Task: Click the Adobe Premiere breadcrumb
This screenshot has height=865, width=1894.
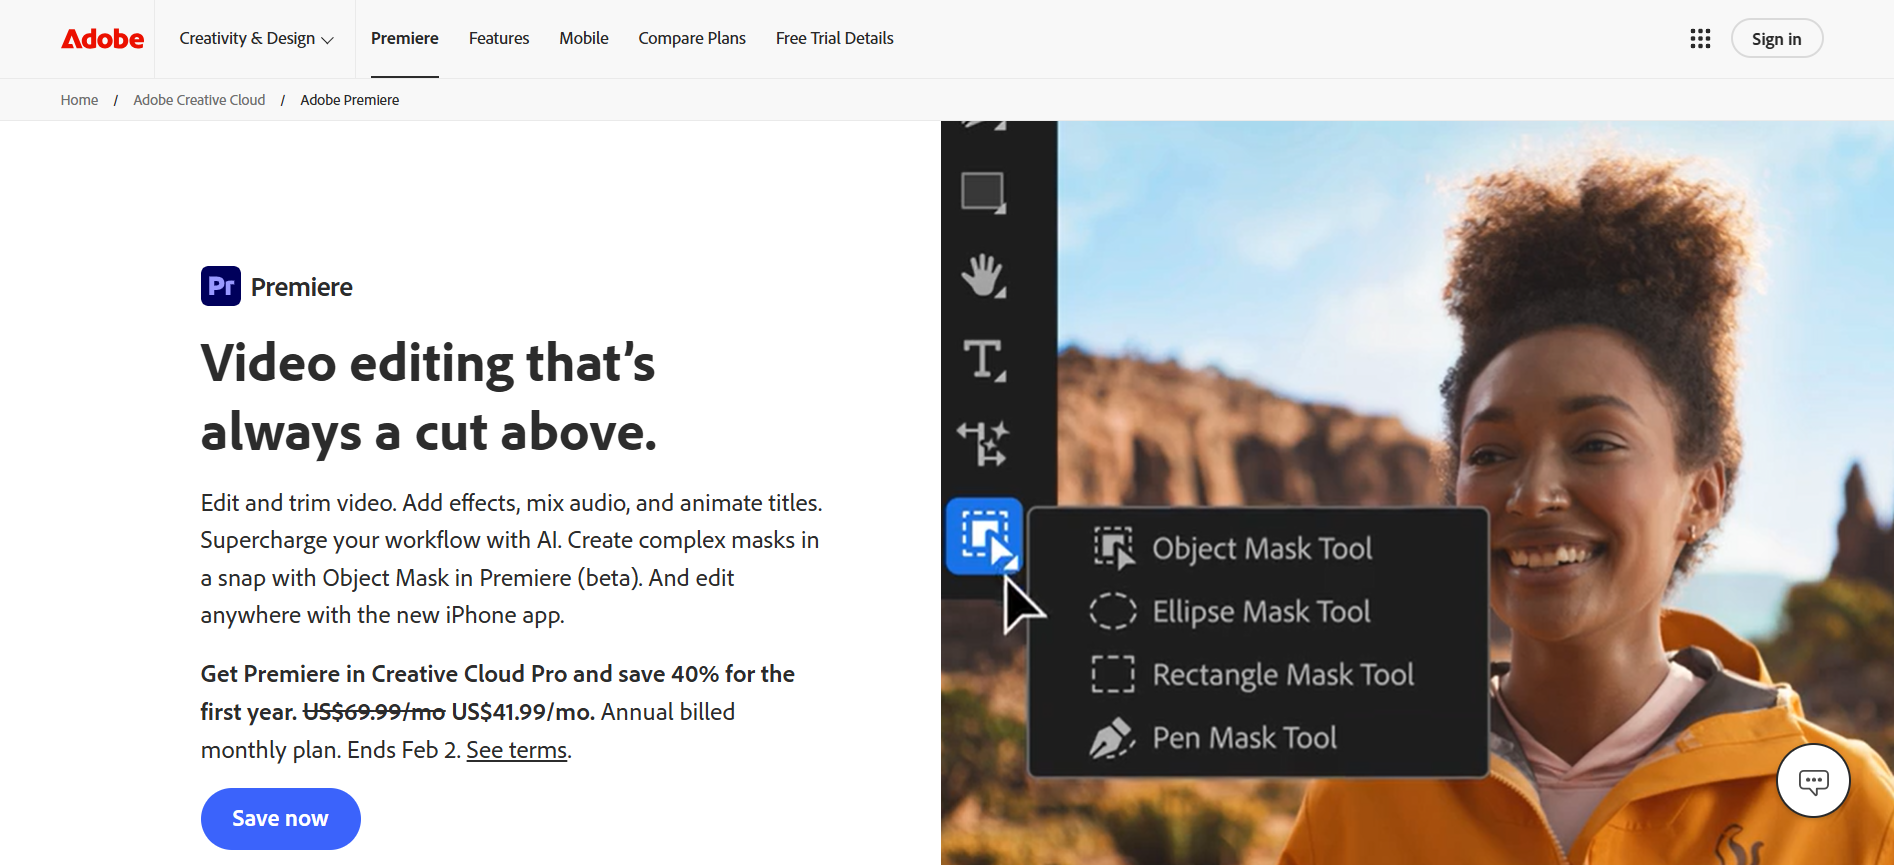Action: [x=350, y=100]
